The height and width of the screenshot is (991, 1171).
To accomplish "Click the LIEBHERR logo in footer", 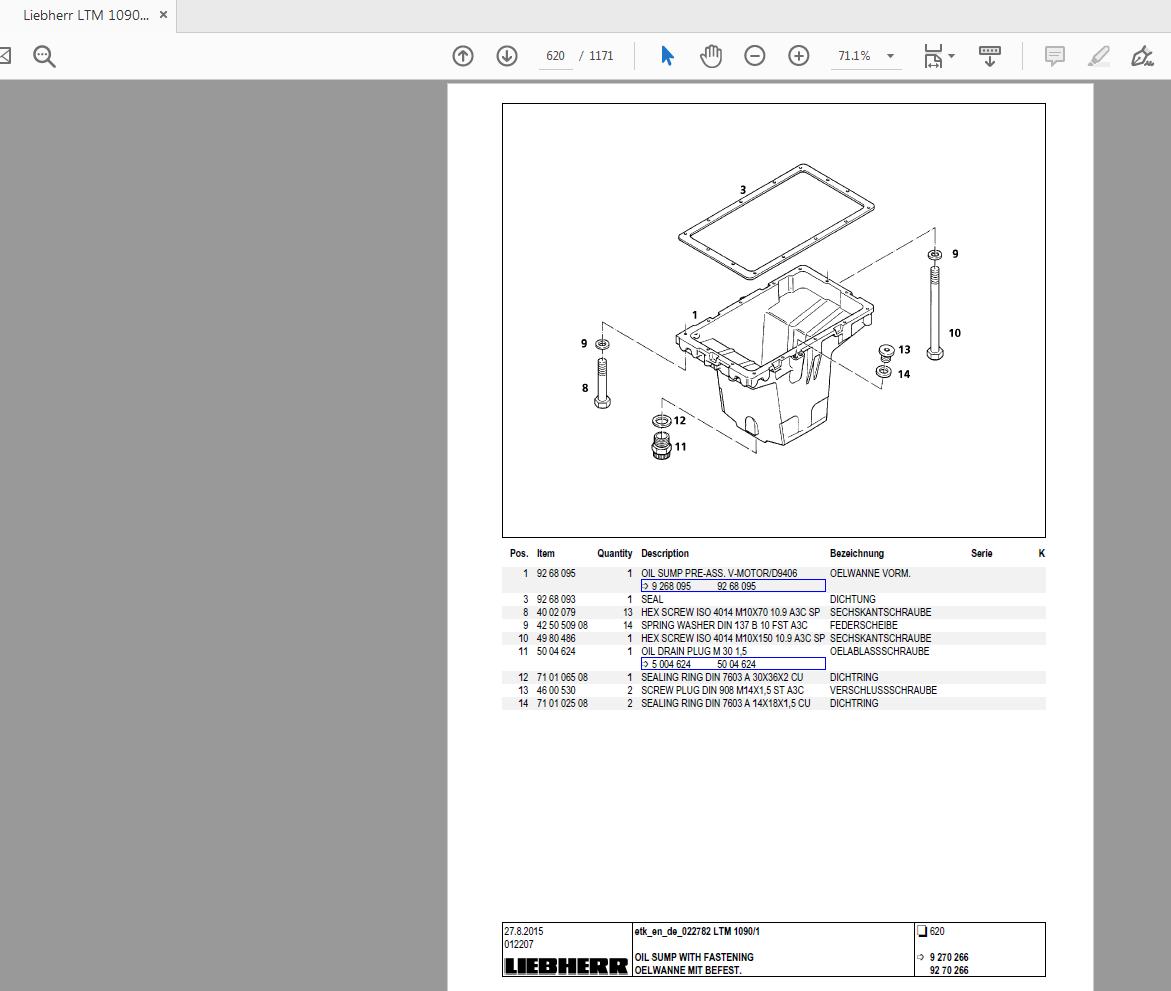I will [x=566, y=966].
